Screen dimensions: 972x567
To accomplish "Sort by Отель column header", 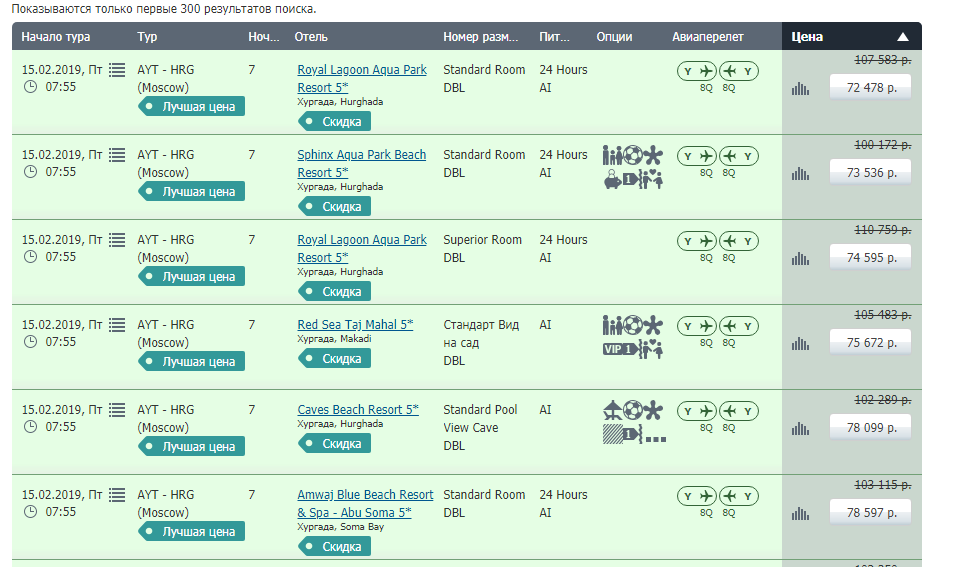I will click(x=311, y=37).
